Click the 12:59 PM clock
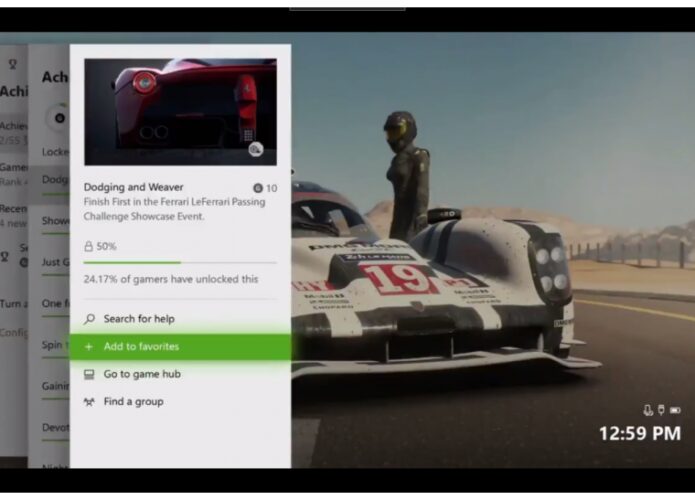The image size is (695, 500). point(640,434)
